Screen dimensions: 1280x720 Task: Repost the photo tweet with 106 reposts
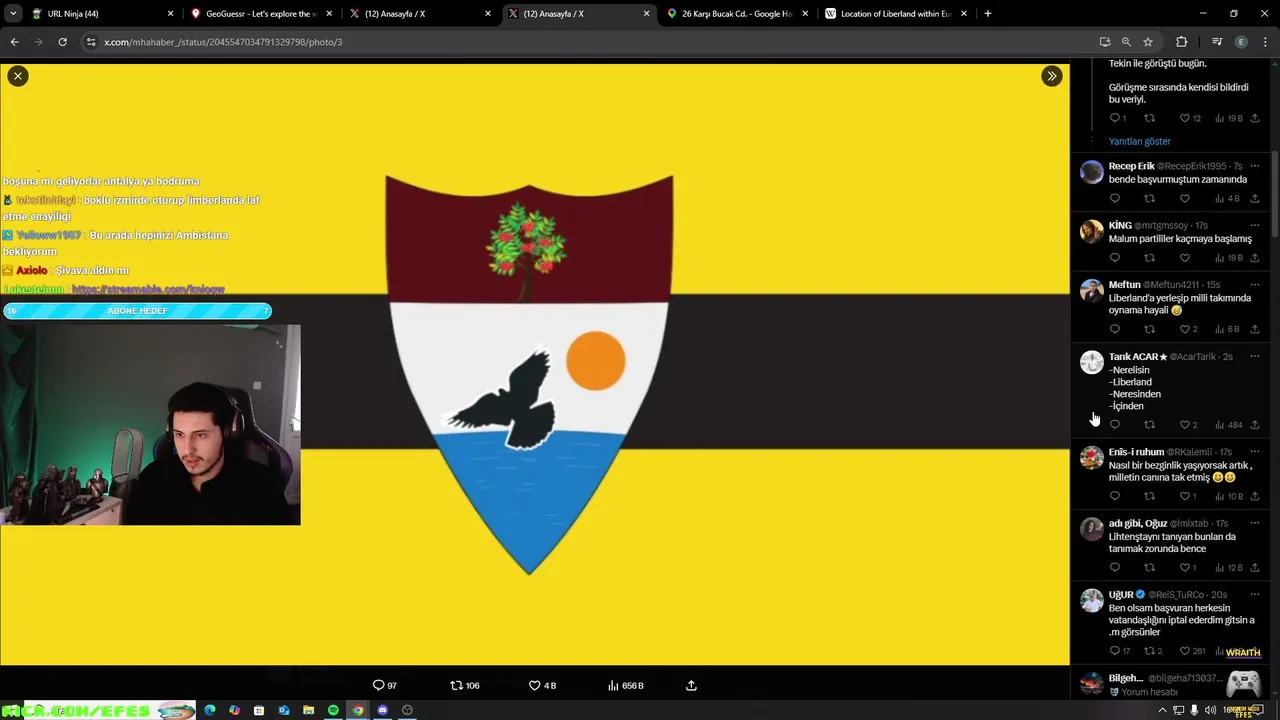click(x=465, y=685)
